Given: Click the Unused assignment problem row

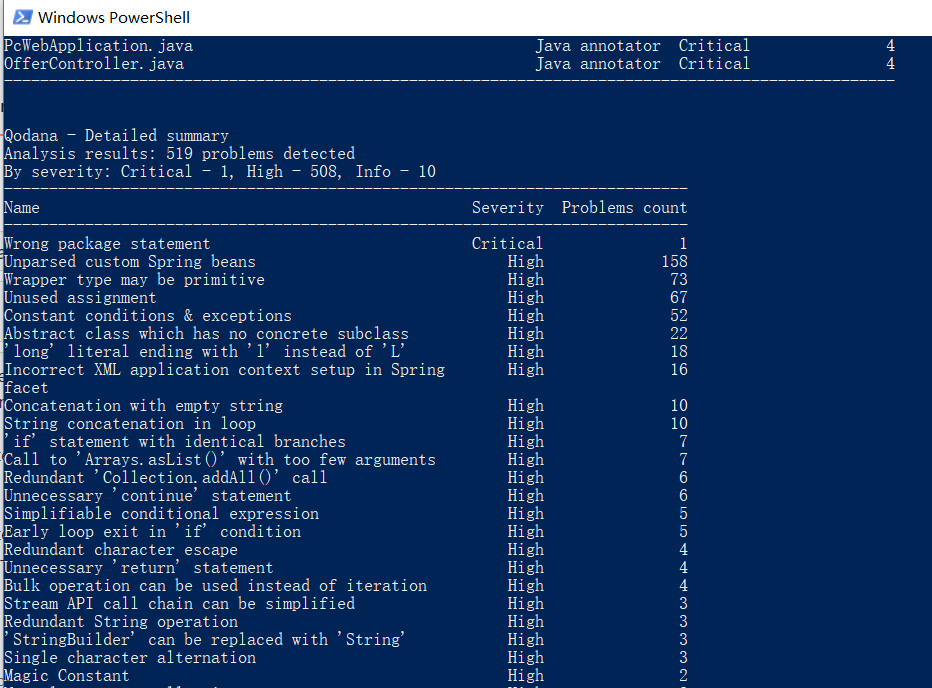Looking at the screenshot, I should [x=82, y=297].
